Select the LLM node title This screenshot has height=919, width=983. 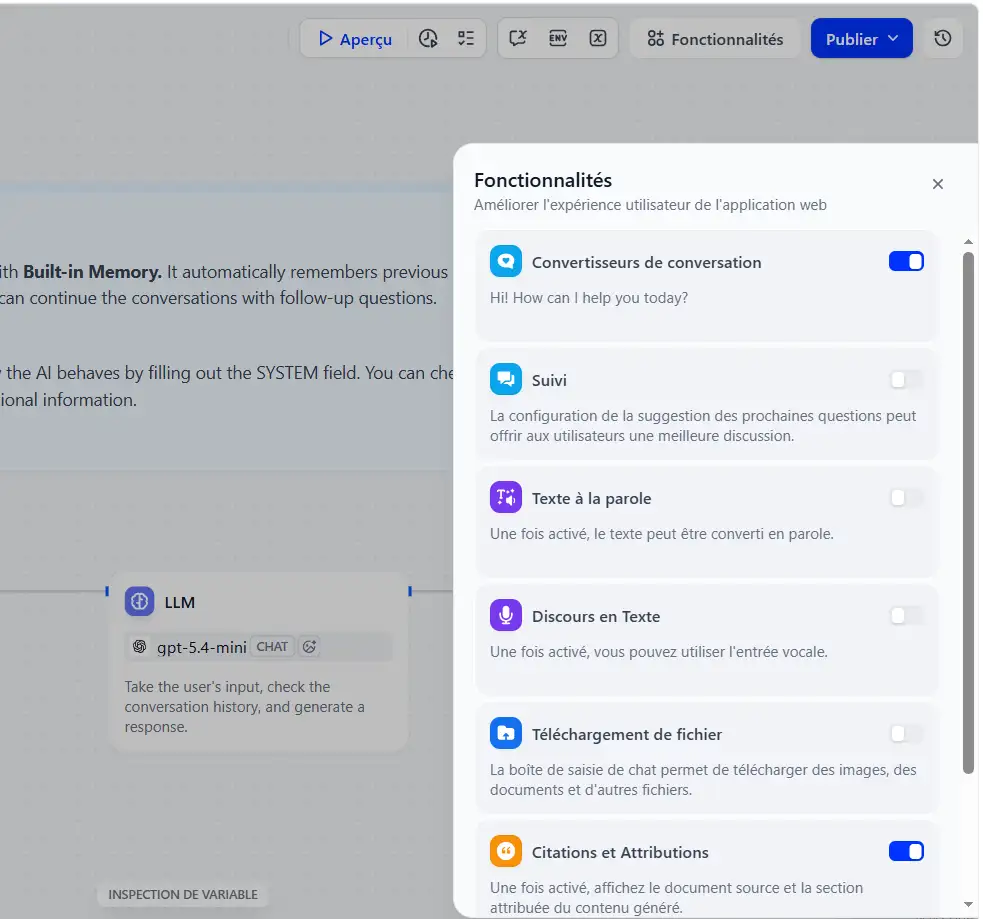pyautogui.click(x=180, y=602)
